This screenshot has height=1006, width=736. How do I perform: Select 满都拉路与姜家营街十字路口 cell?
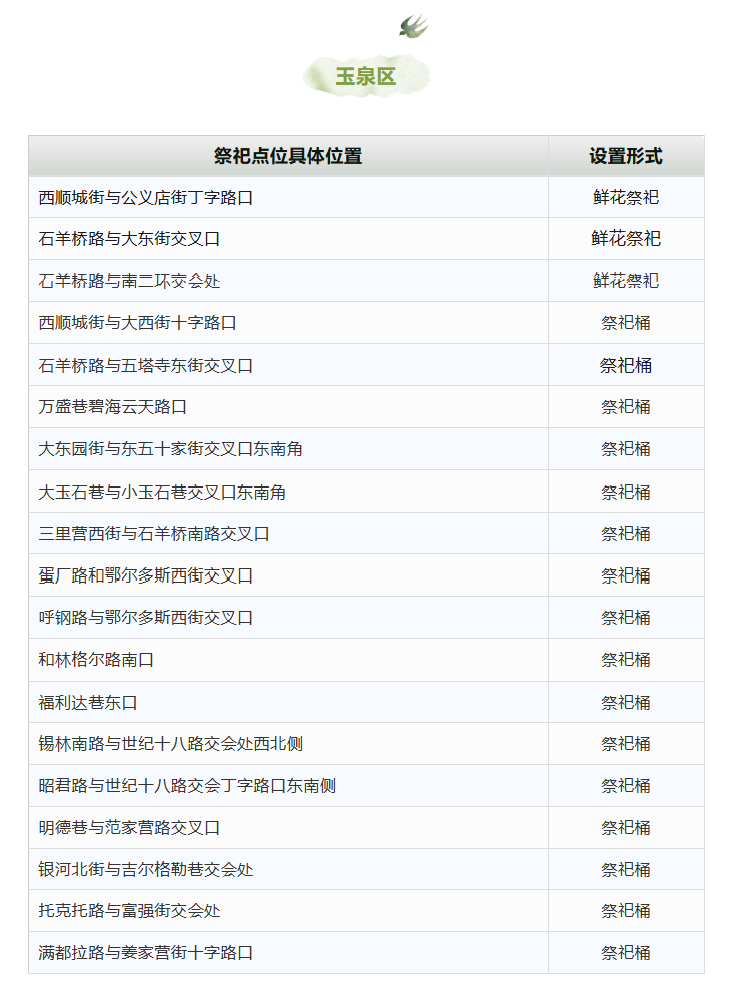pyautogui.click(x=146, y=953)
